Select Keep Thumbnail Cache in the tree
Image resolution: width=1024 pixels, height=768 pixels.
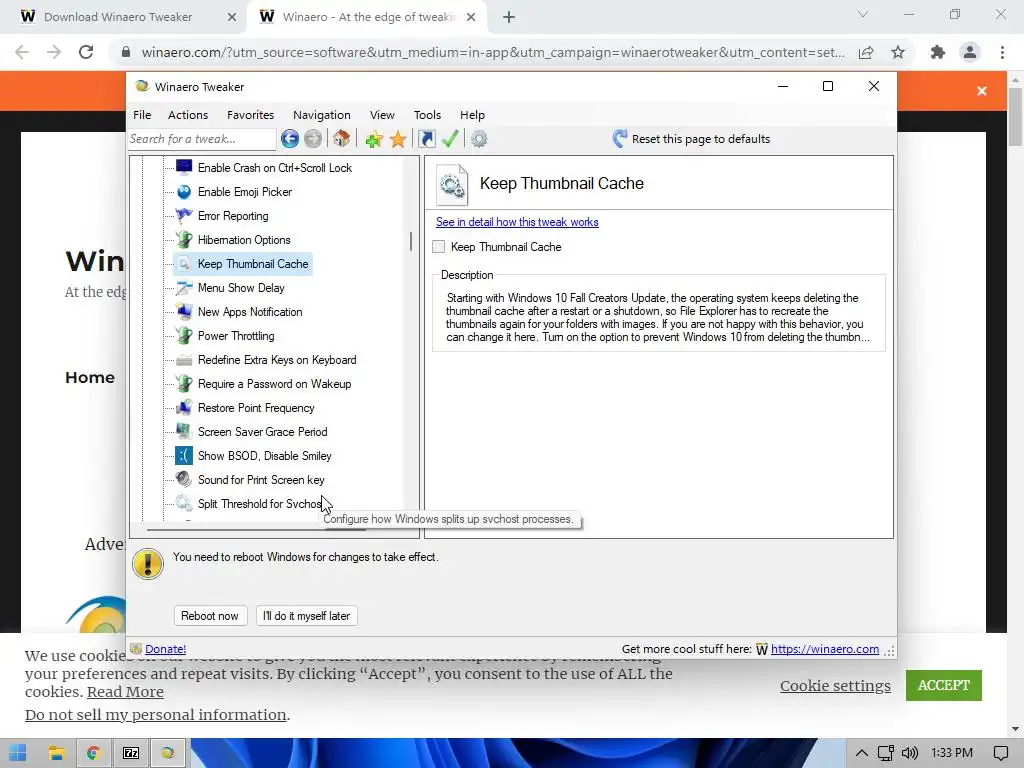pyautogui.click(x=253, y=264)
